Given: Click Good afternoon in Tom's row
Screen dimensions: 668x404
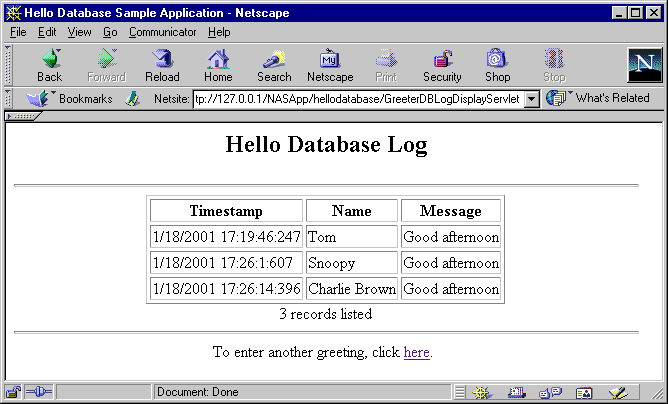Looking at the screenshot, I should coord(451,237).
